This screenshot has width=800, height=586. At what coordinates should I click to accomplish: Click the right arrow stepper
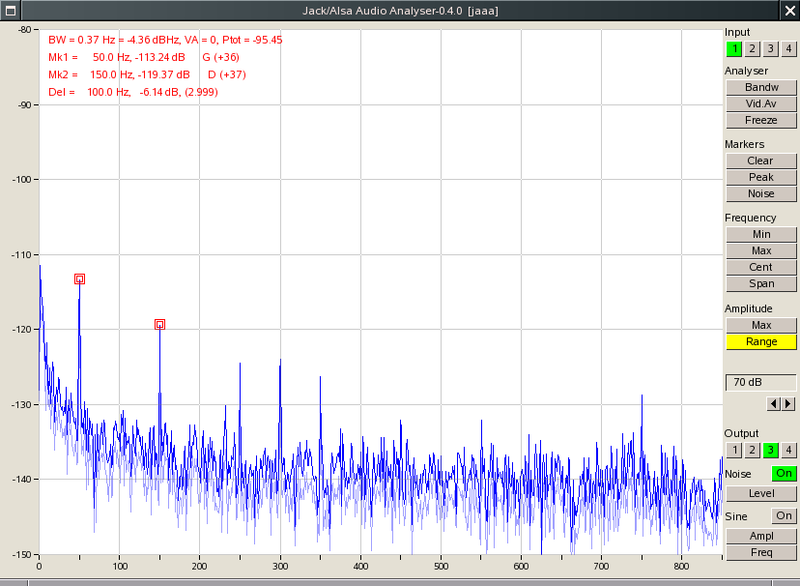pyautogui.click(x=789, y=404)
